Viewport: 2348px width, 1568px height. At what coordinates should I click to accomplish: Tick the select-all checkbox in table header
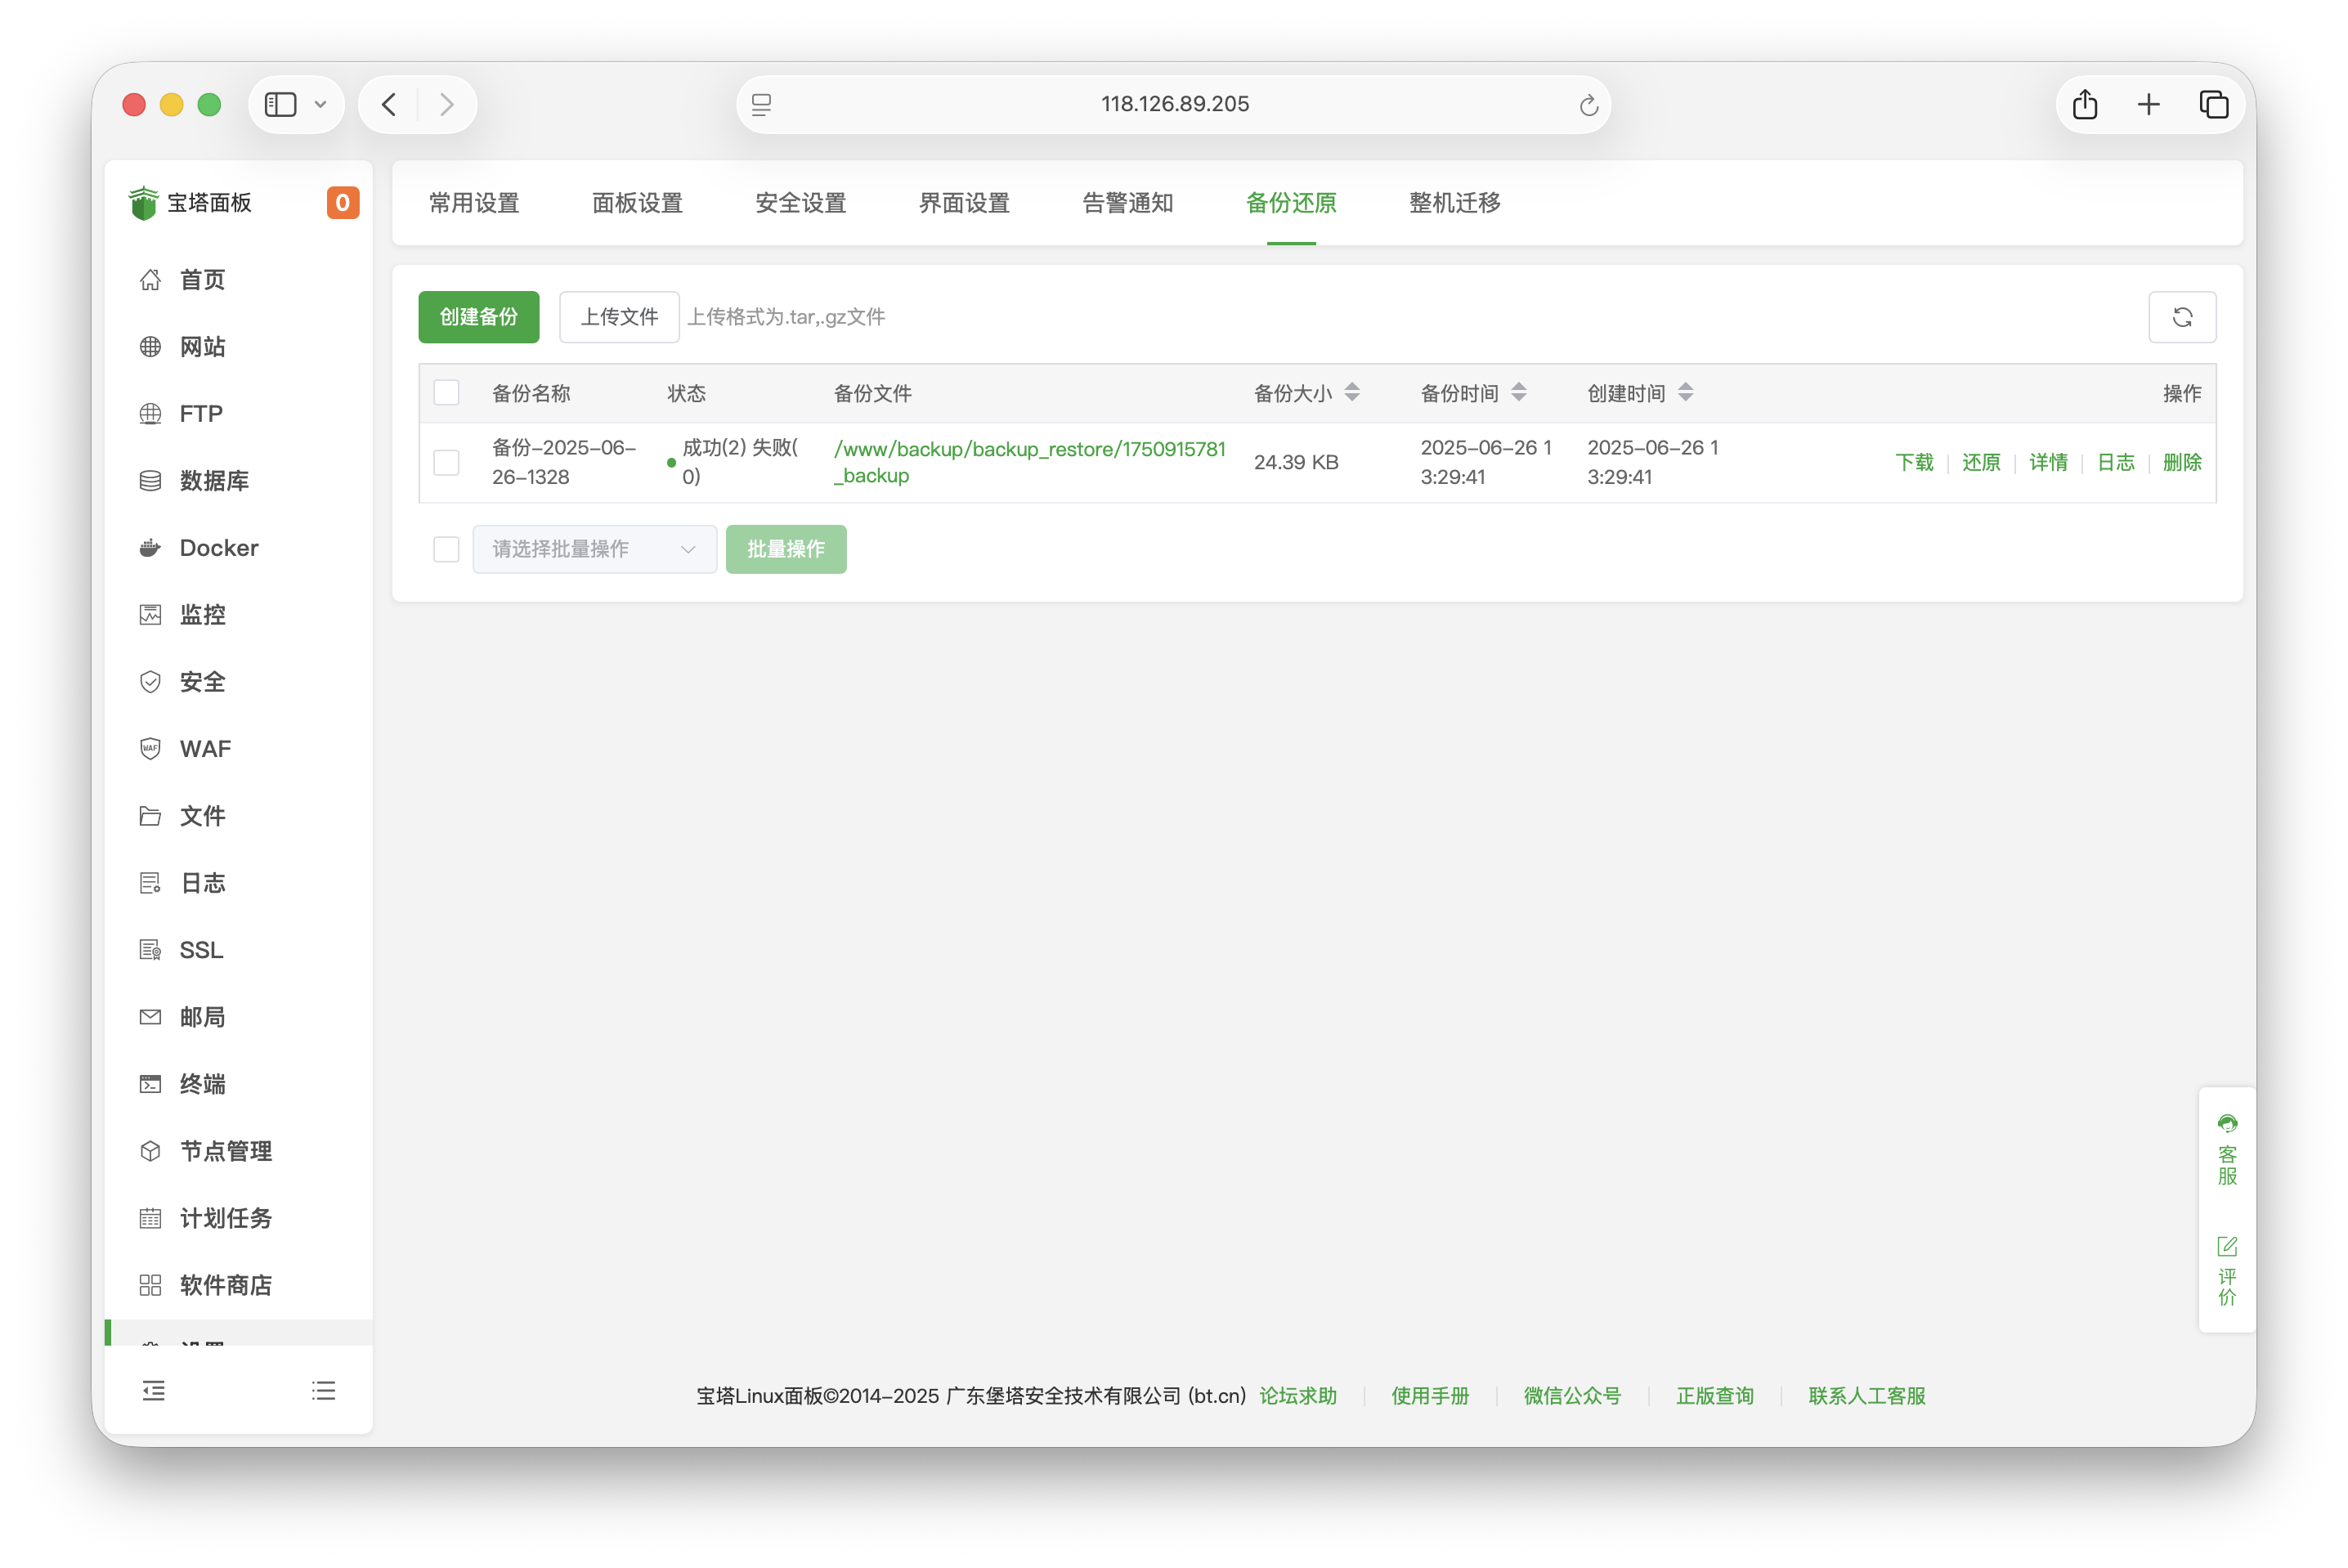click(446, 393)
